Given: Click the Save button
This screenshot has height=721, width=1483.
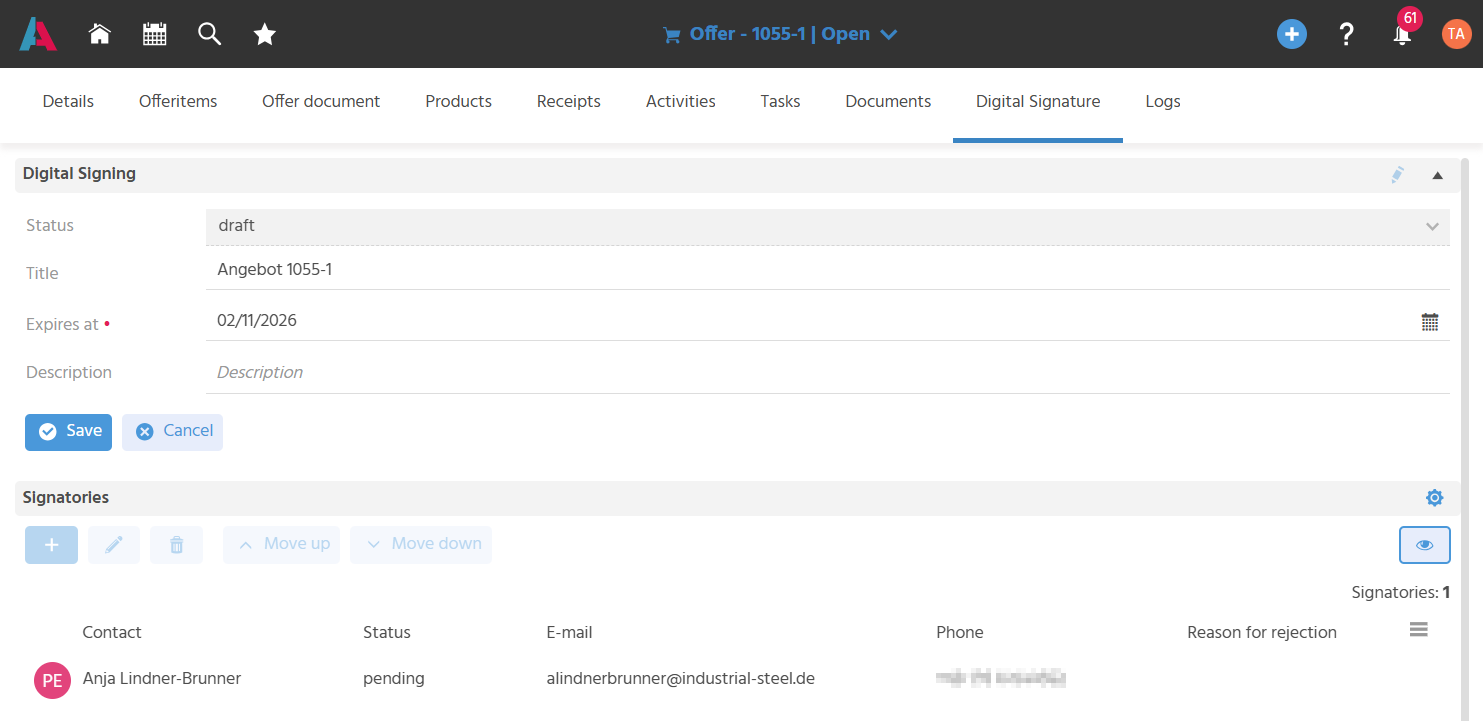Looking at the screenshot, I should click(68, 432).
